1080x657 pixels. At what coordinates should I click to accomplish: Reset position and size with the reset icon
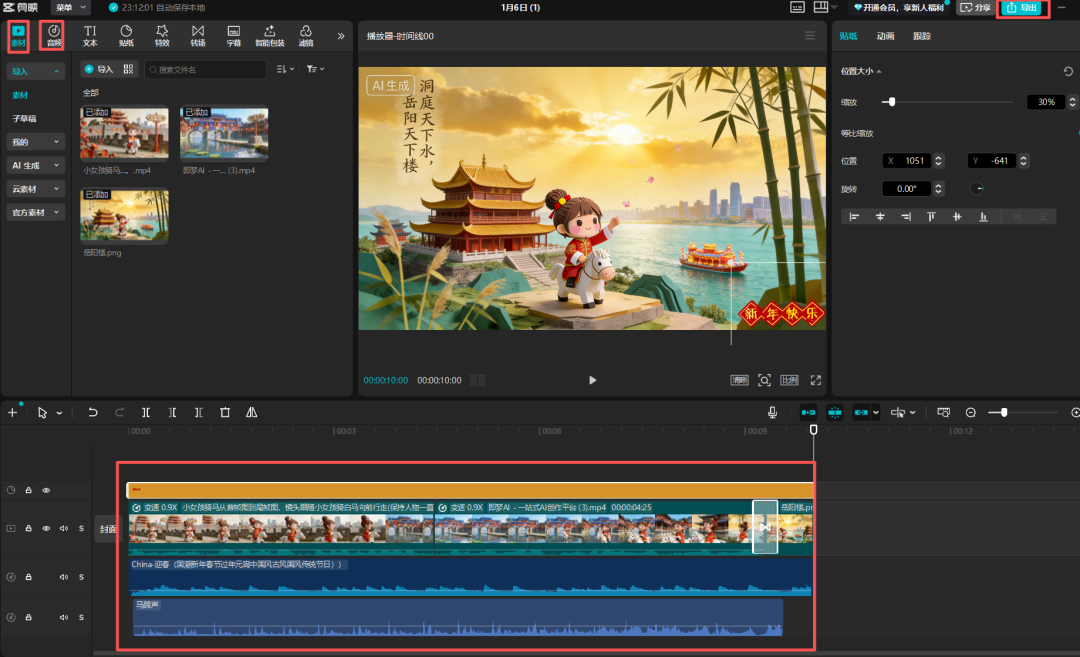(1068, 71)
